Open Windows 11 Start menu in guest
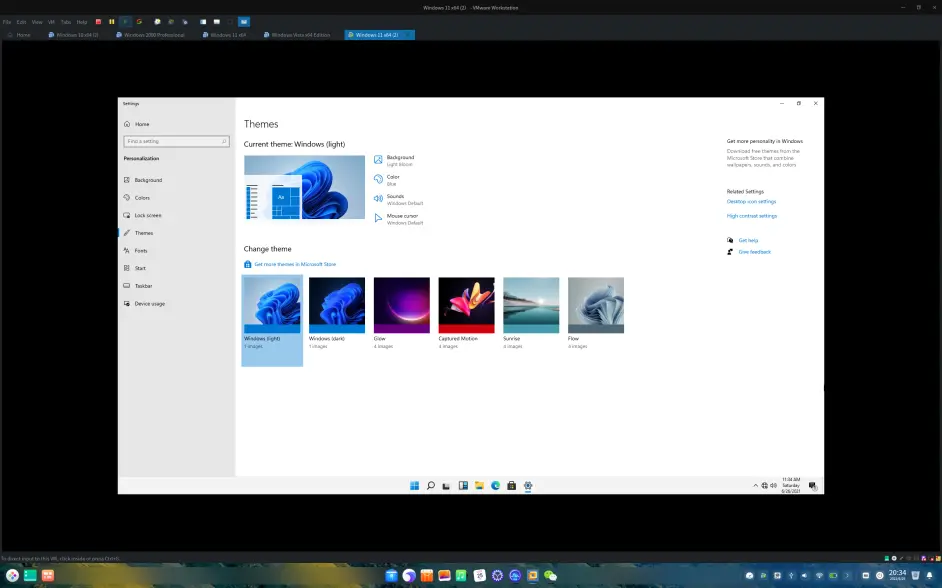The height and width of the screenshot is (588, 942). [415, 485]
